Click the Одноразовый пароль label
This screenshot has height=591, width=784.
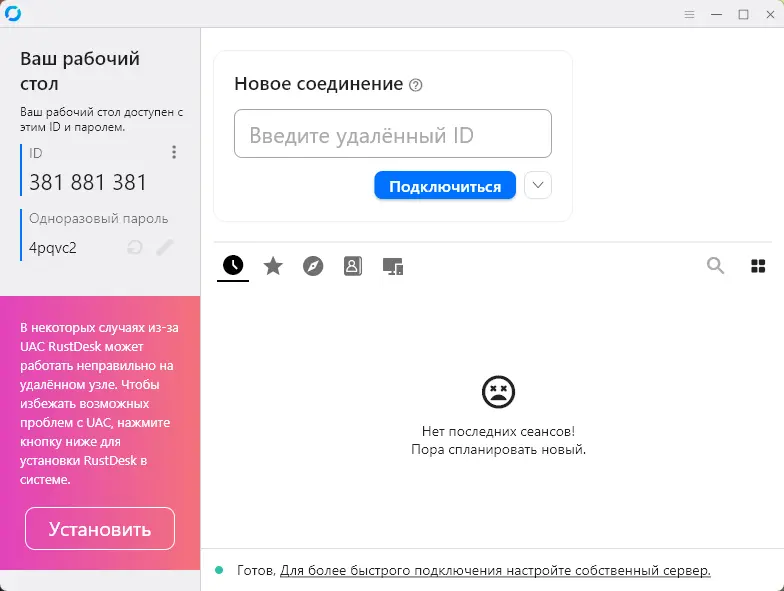98,219
